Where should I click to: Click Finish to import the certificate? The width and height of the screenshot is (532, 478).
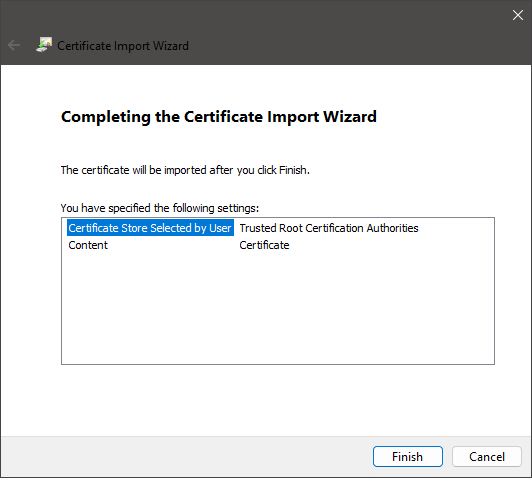click(407, 456)
